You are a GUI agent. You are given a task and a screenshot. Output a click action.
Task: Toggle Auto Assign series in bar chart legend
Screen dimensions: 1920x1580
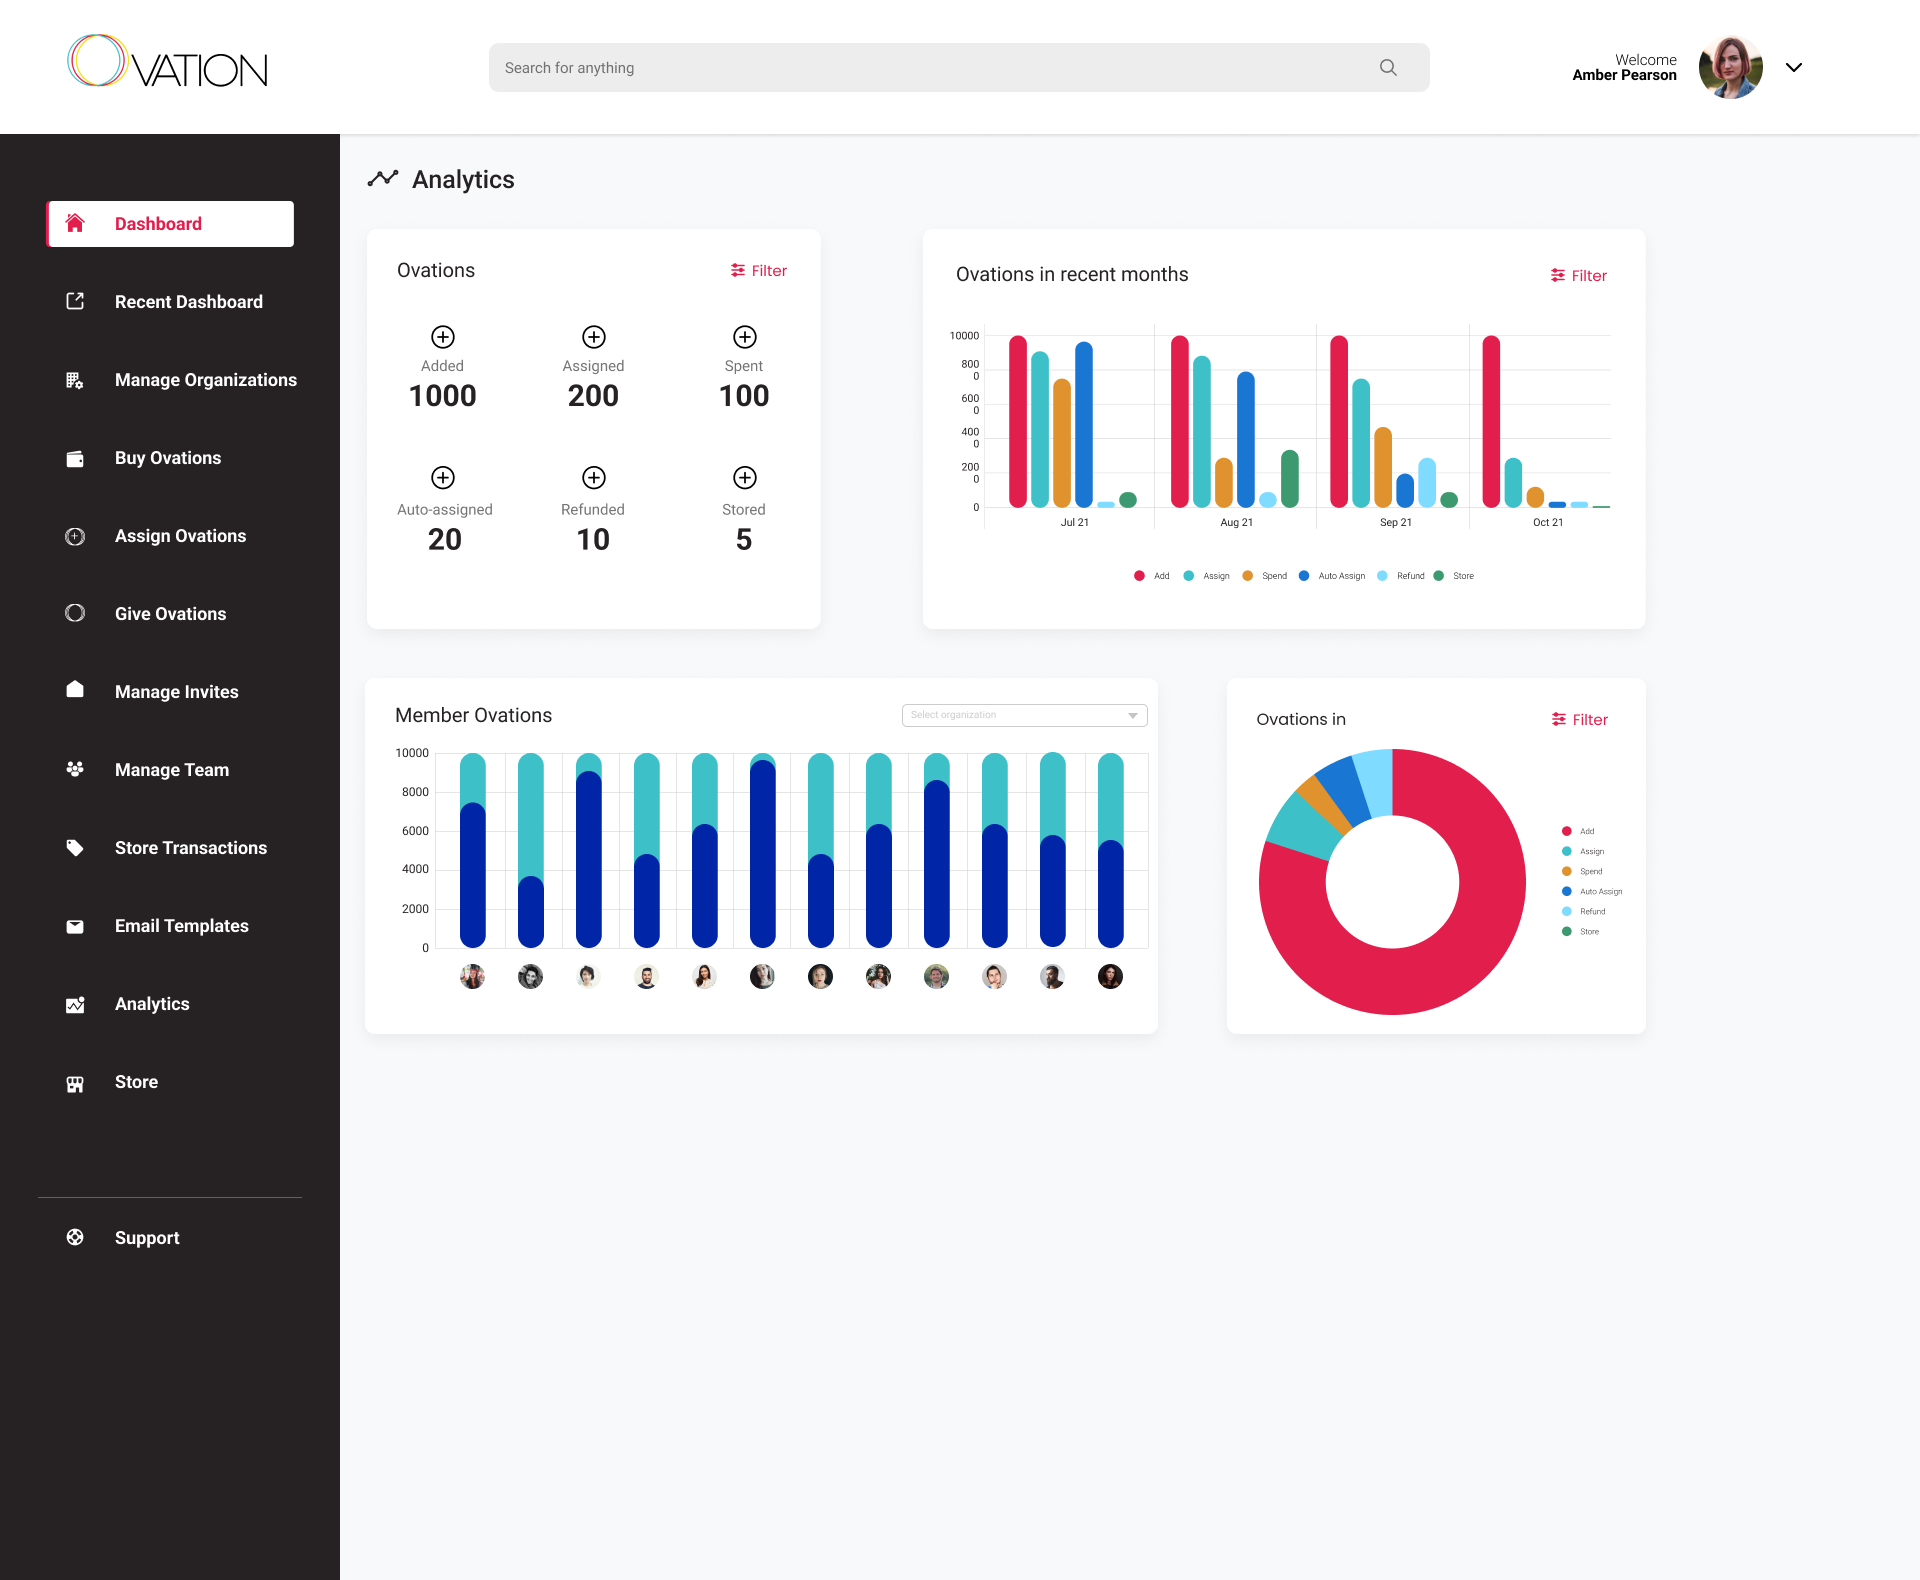[x=1304, y=576]
